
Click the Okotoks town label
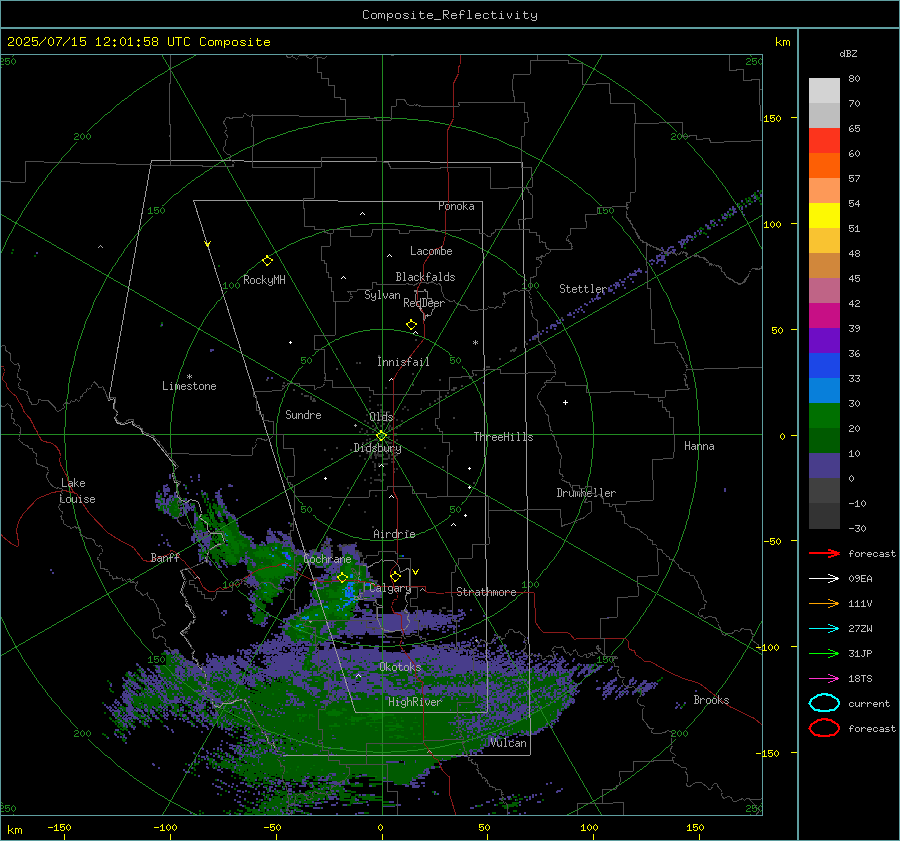coord(400,667)
